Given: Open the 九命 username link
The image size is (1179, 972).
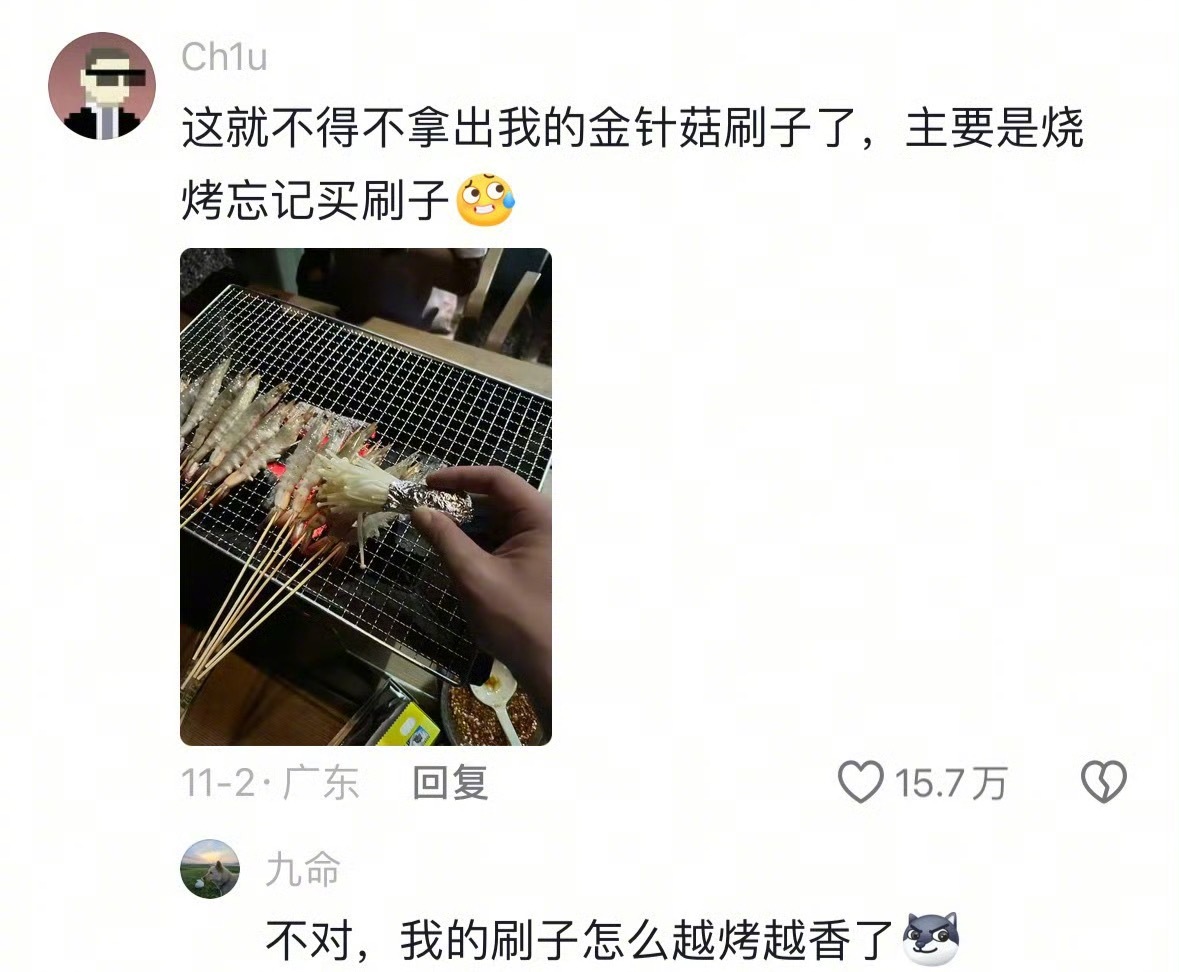Looking at the screenshot, I should tap(302, 869).
